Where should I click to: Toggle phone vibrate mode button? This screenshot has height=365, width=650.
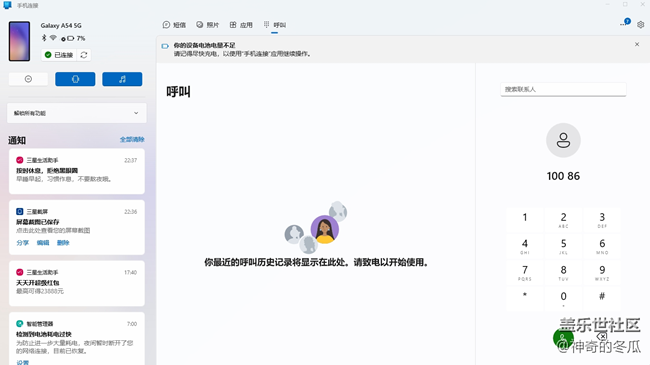coord(75,79)
